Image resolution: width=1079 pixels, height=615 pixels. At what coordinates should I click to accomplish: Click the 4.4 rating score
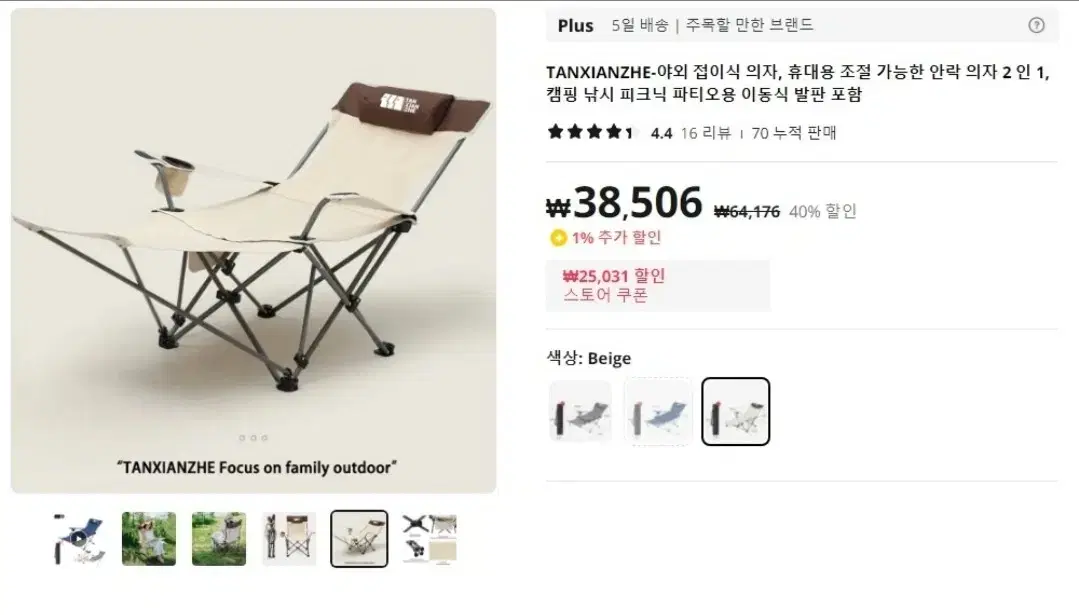pyautogui.click(x=661, y=133)
